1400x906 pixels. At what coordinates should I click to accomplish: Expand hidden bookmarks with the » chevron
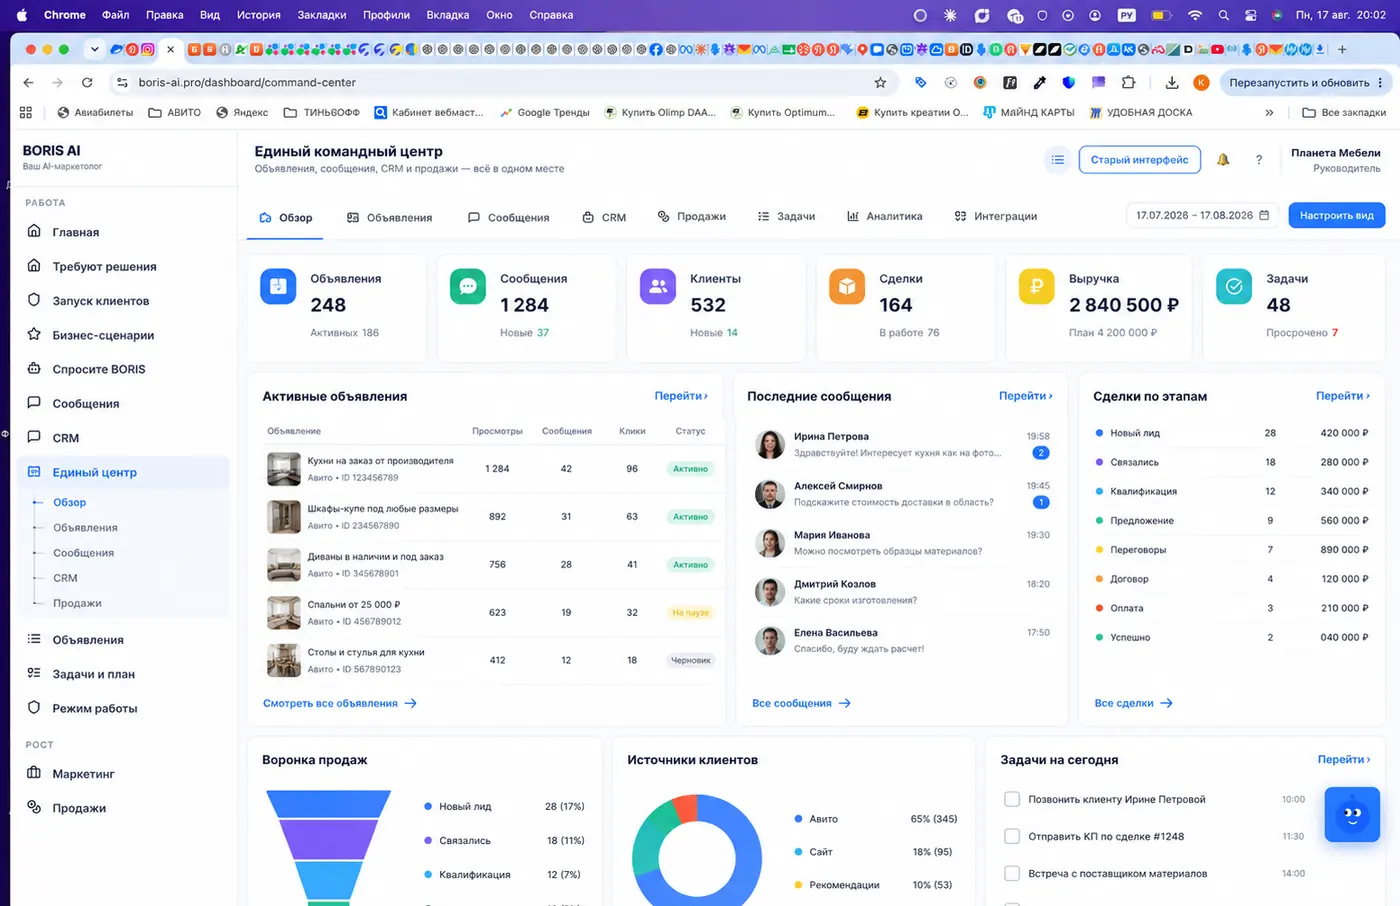coord(1269,113)
